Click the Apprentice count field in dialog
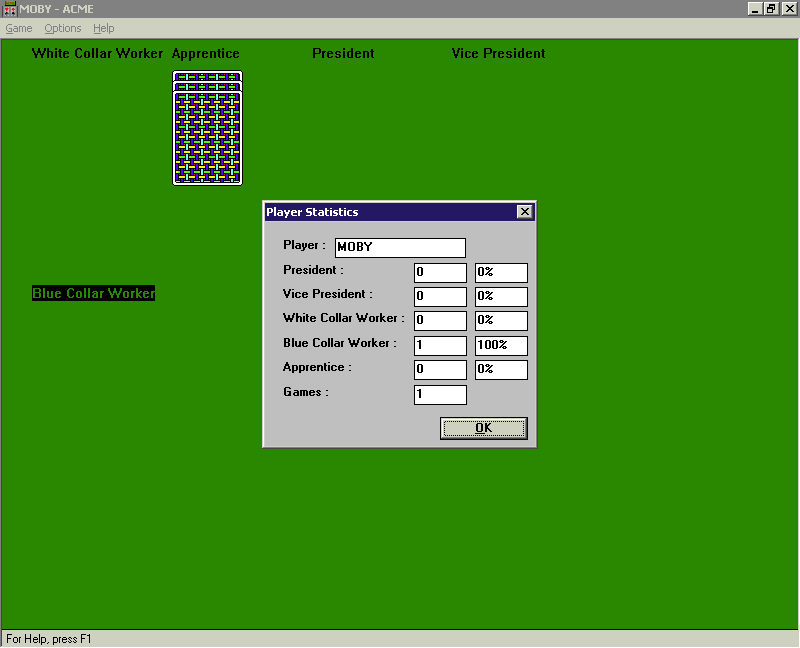The image size is (800, 648). 440,370
